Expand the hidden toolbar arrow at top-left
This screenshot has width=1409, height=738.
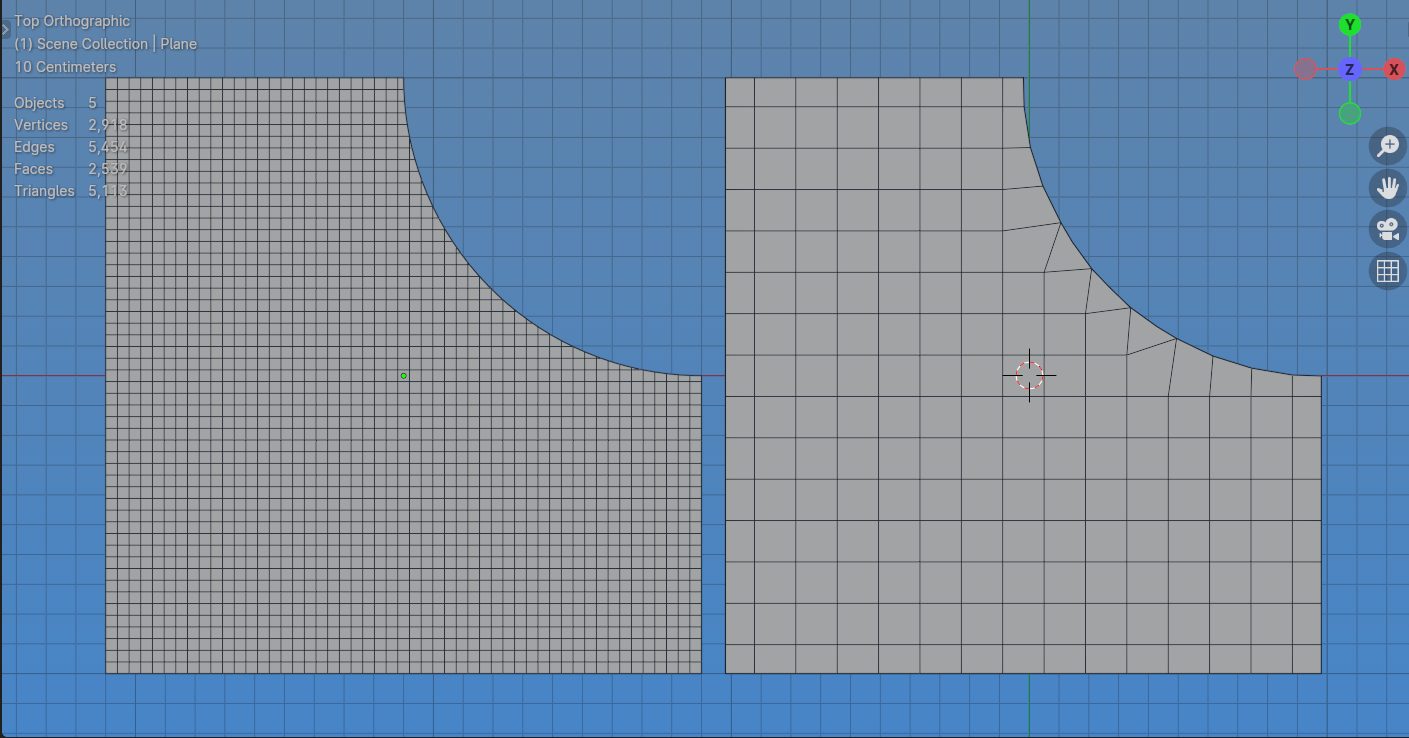(5, 30)
